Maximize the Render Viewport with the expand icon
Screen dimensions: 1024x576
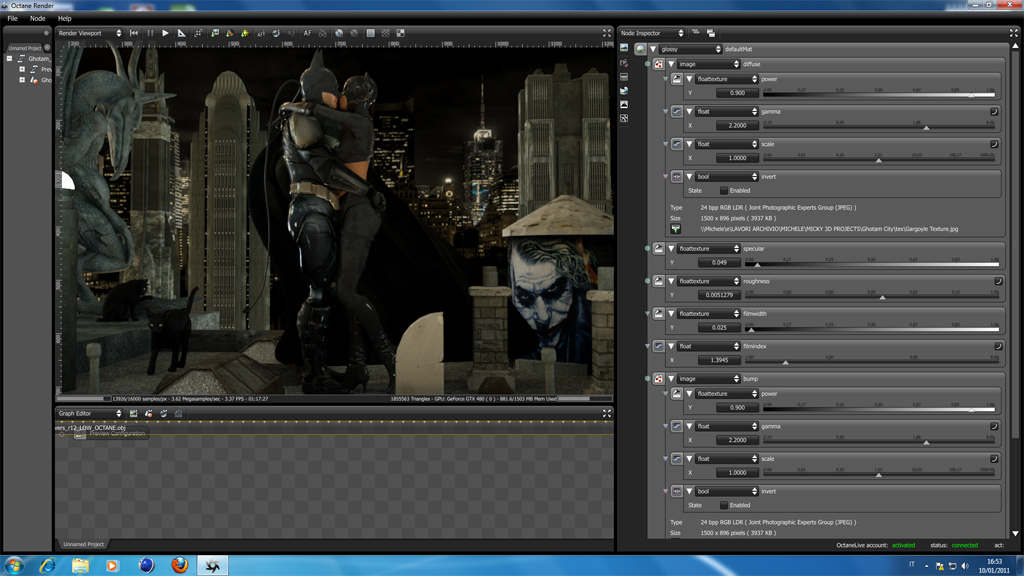point(606,33)
